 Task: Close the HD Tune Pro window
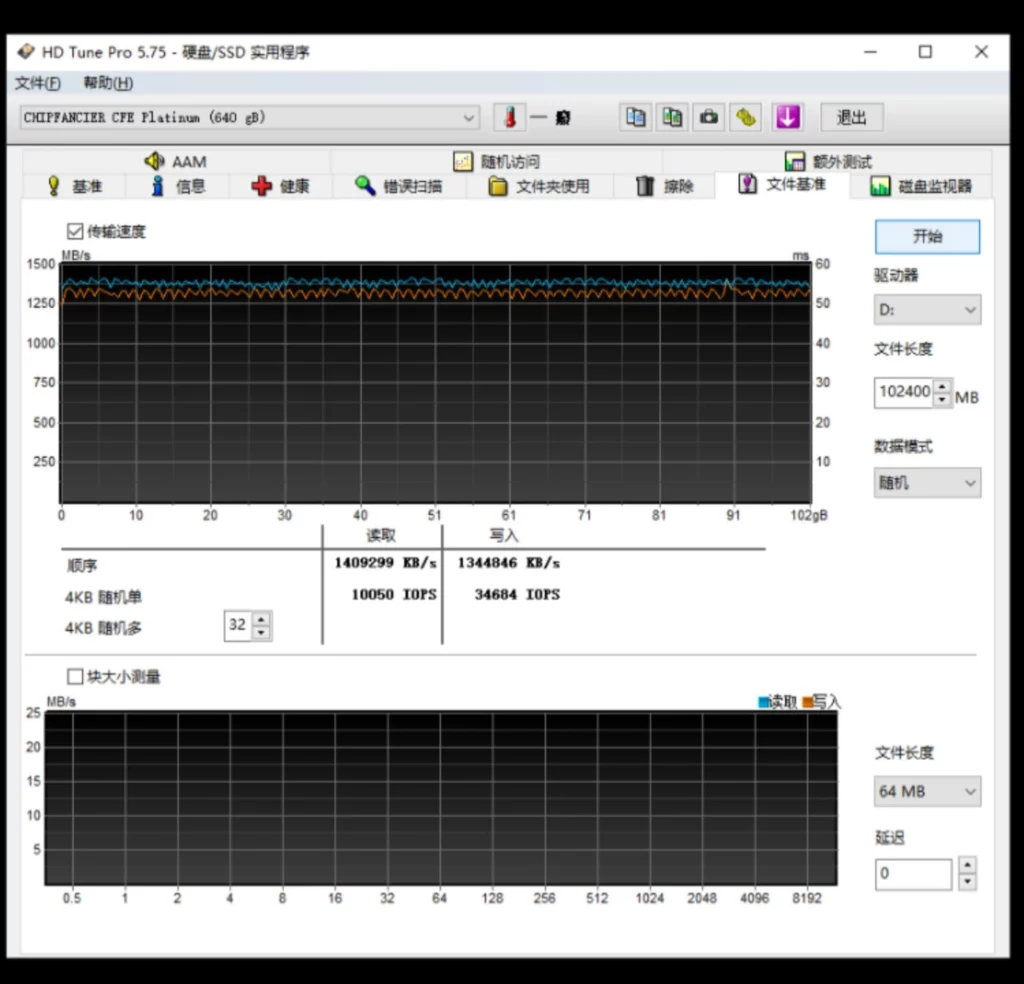(981, 52)
